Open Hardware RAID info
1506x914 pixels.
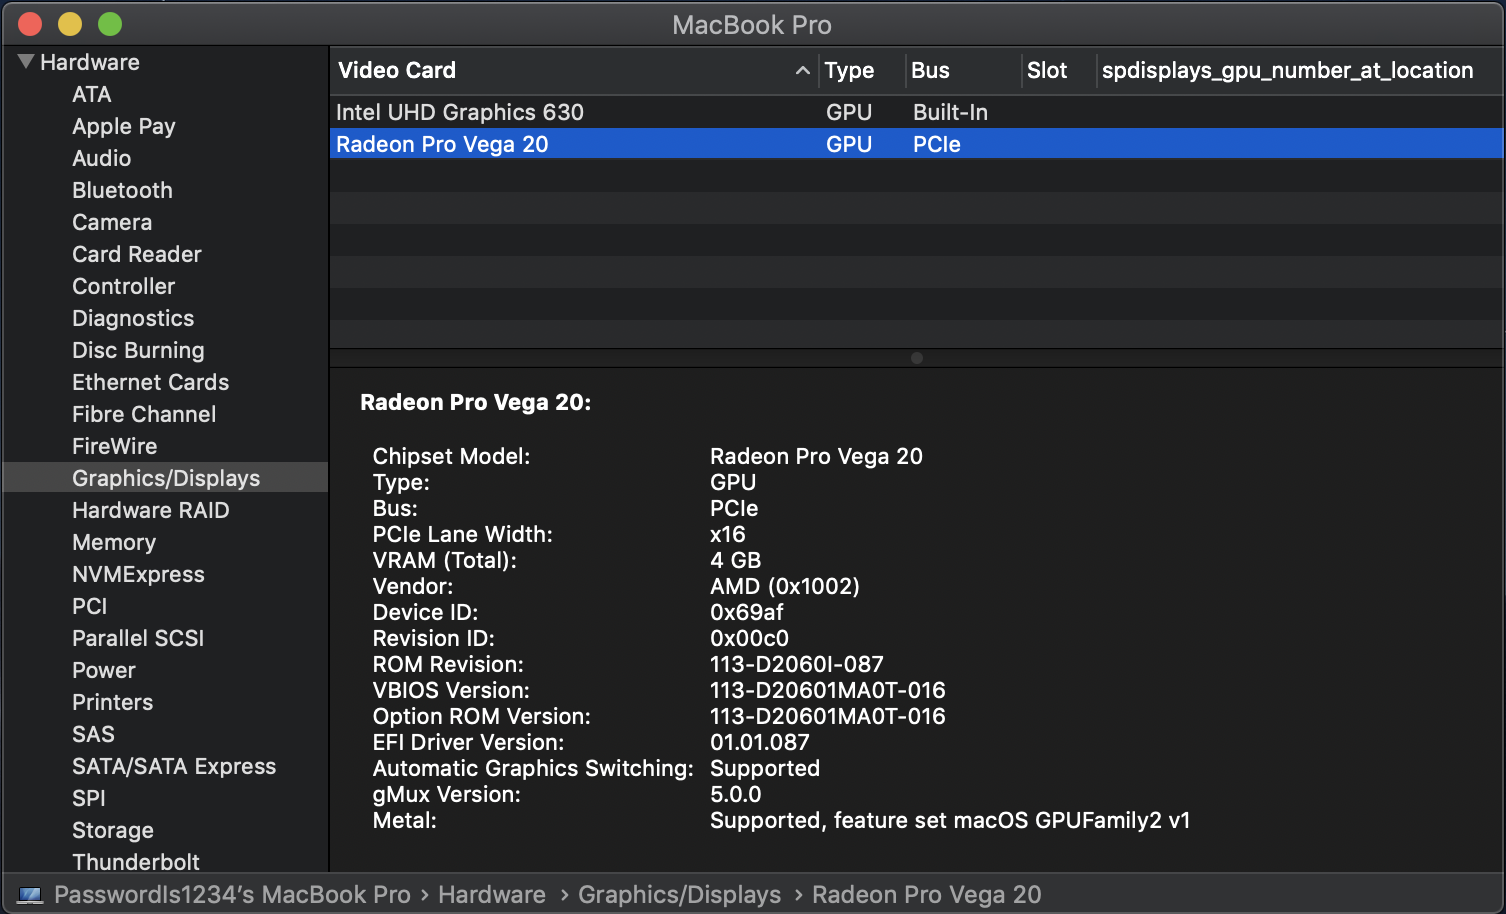click(x=151, y=510)
